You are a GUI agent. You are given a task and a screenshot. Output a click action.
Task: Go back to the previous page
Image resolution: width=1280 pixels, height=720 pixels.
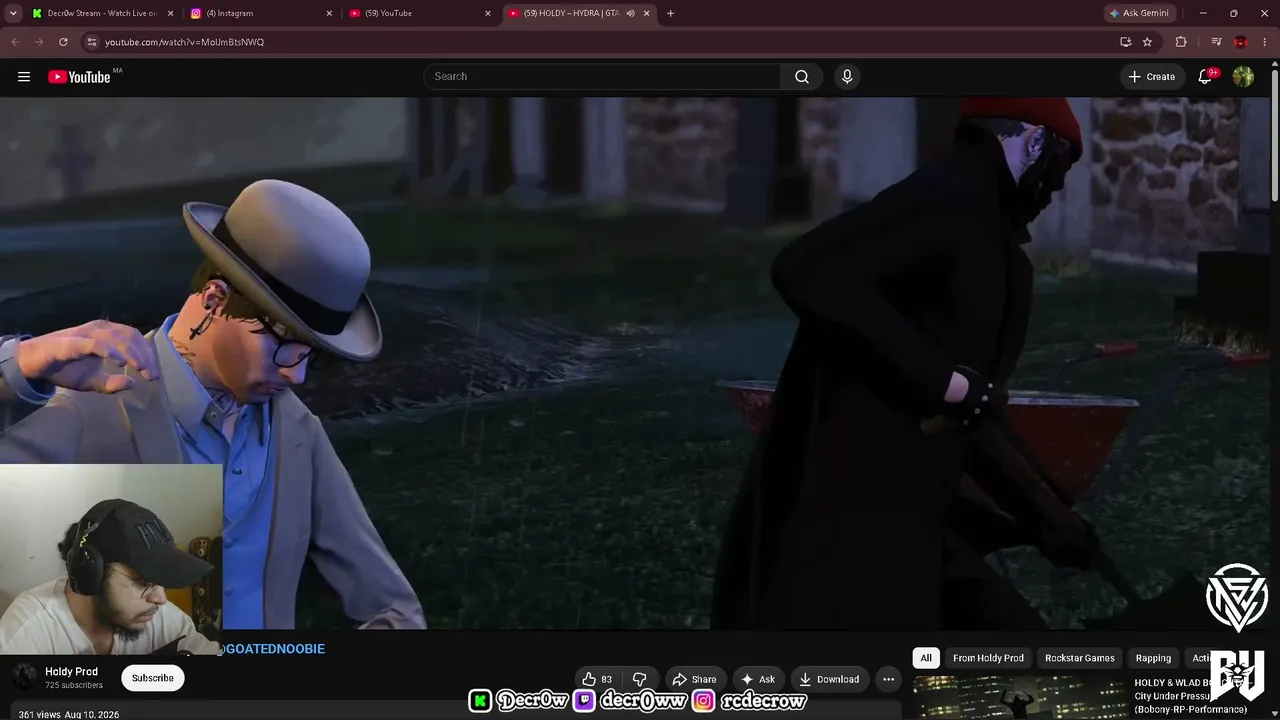tap(15, 42)
